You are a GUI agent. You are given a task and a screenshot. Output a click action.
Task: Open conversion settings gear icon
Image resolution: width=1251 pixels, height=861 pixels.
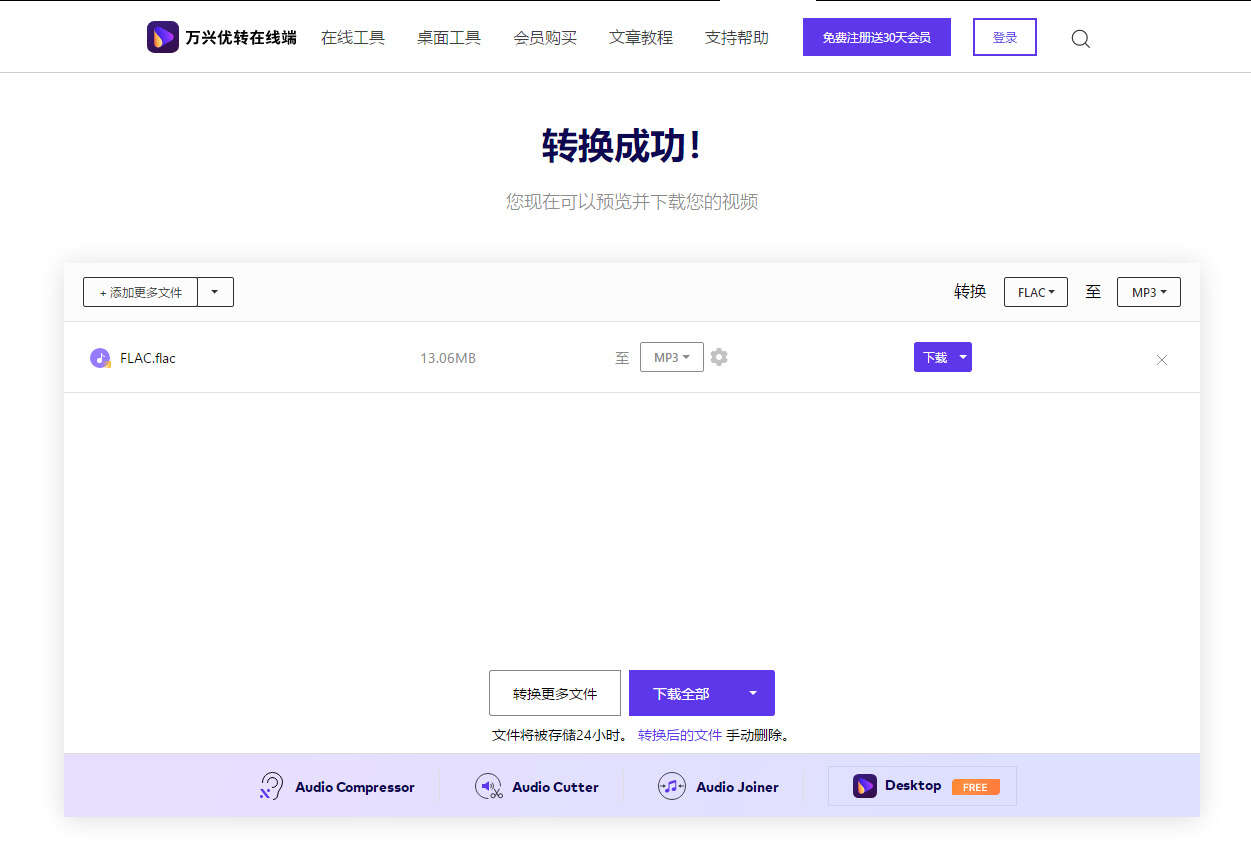(x=719, y=357)
